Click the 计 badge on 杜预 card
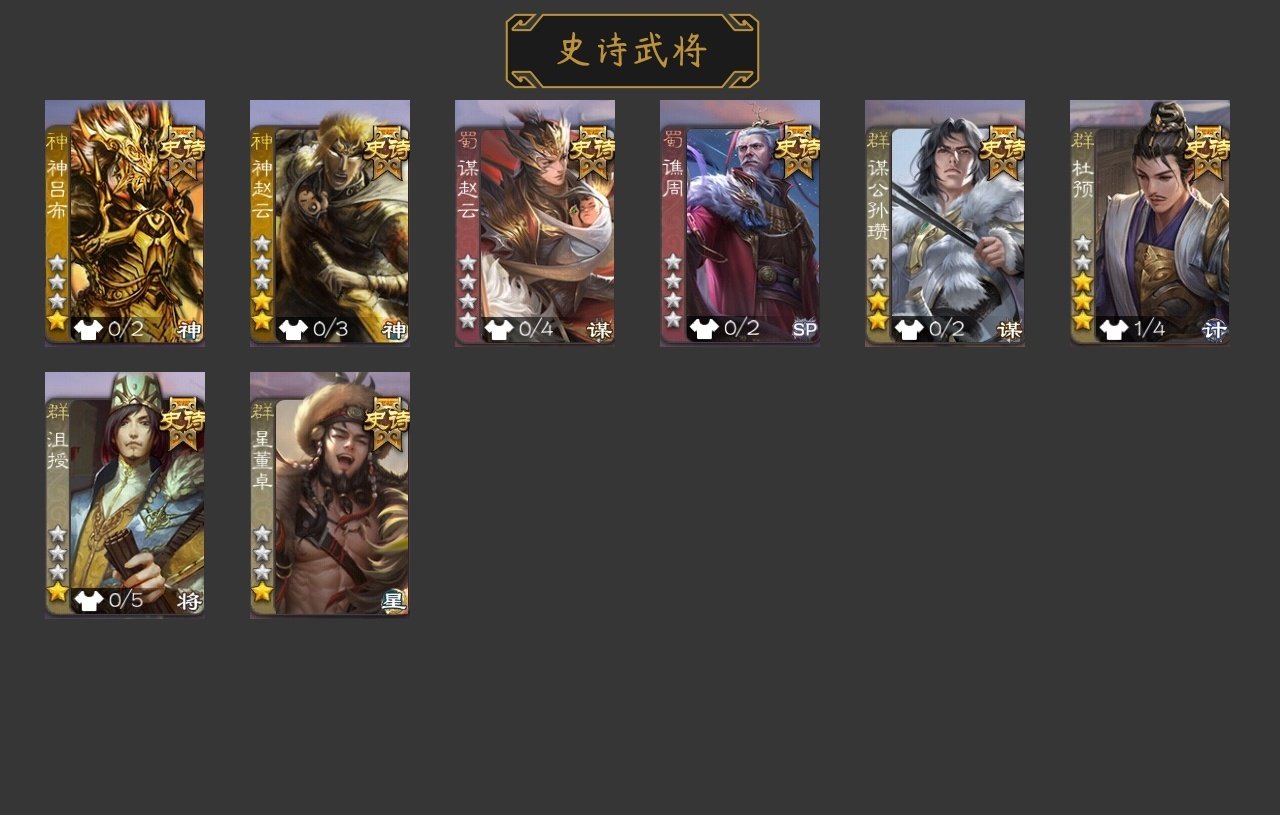 tap(1215, 329)
